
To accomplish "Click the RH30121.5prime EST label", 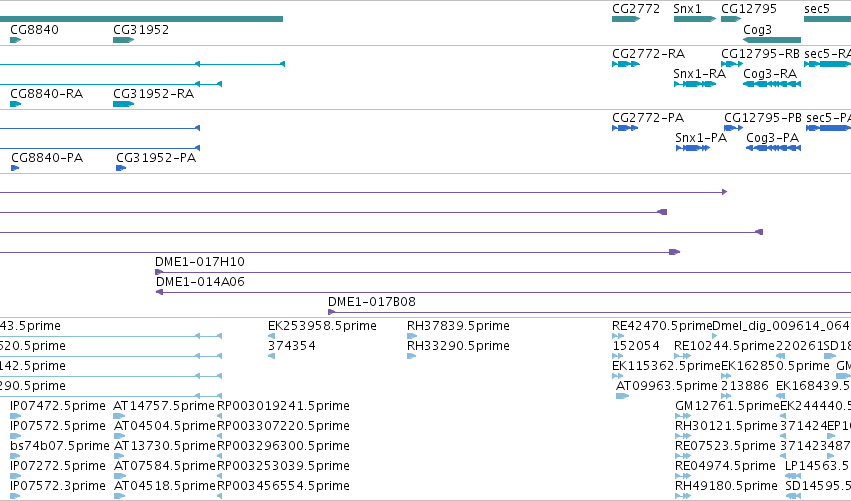I will click(x=726, y=426).
